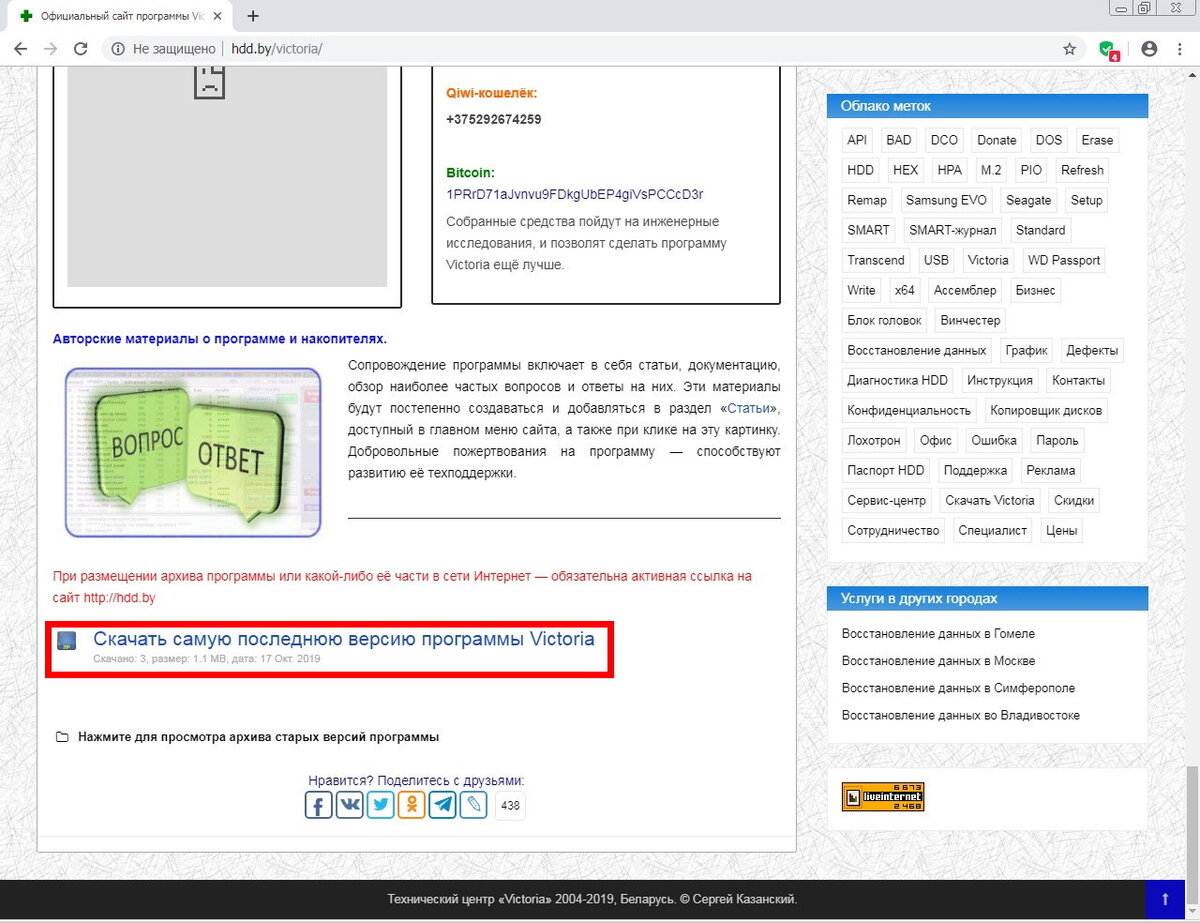Viewport: 1200px width, 923px height.
Task: Open the Erase tag
Action: (x=1097, y=140)
